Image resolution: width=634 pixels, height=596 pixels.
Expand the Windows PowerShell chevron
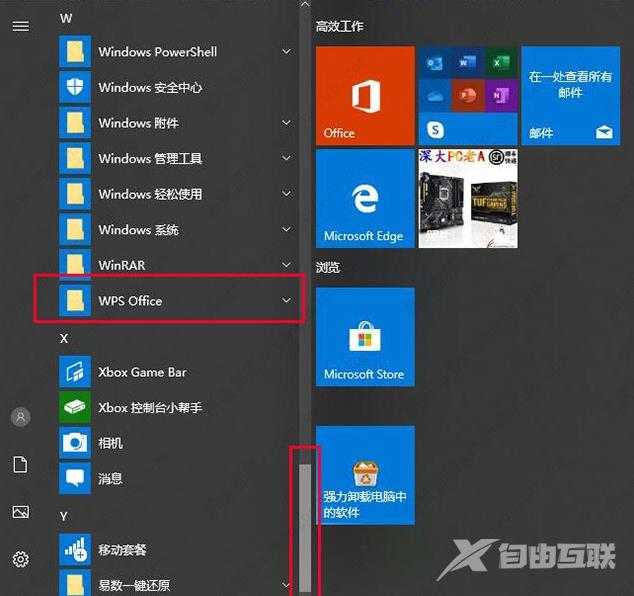pos(286,51)
